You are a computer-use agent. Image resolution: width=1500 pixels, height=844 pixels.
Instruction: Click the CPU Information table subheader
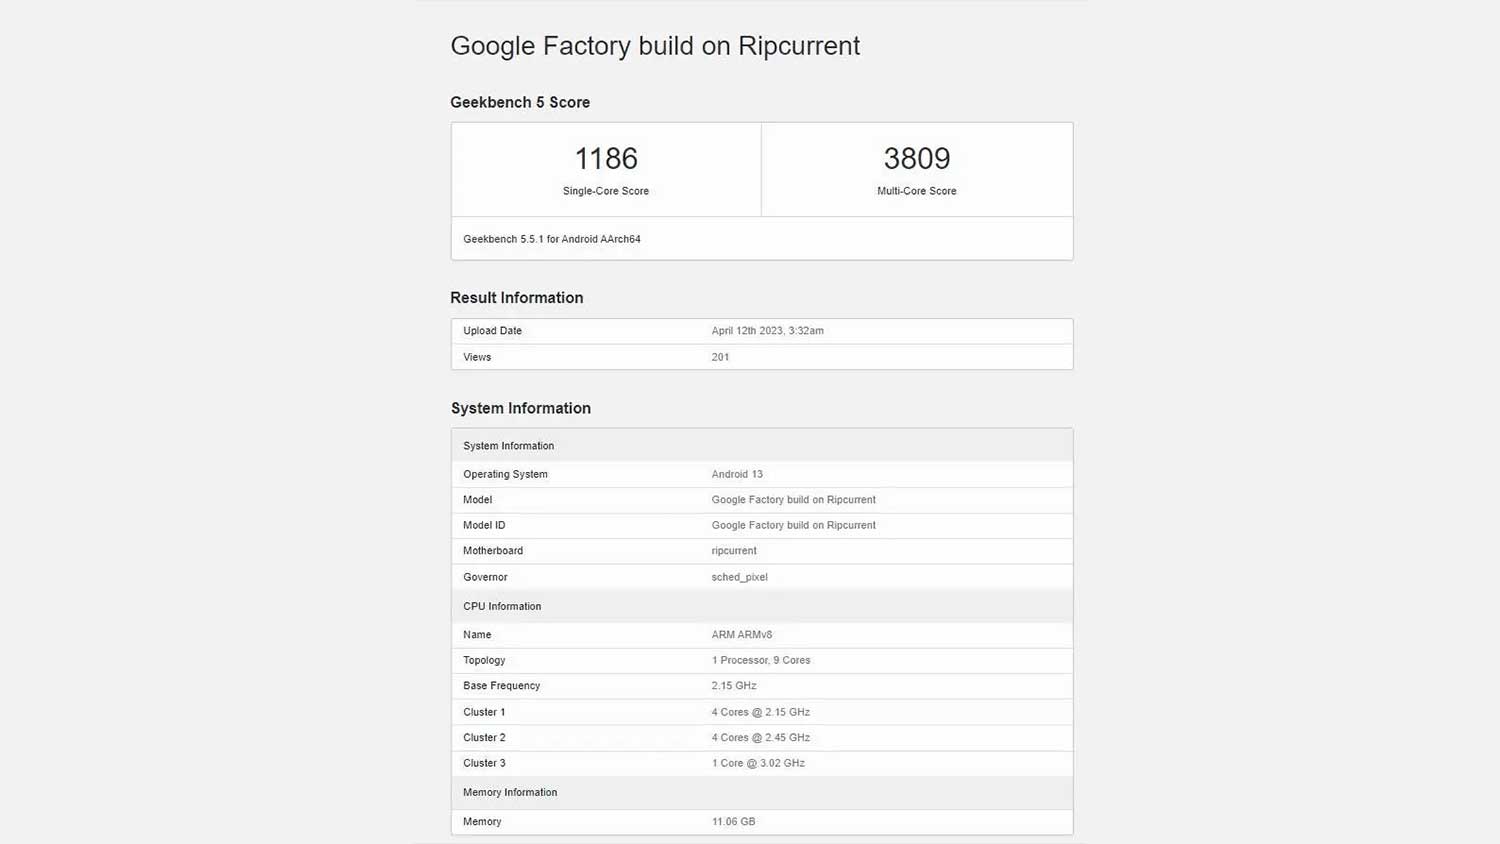click(502, 606)
